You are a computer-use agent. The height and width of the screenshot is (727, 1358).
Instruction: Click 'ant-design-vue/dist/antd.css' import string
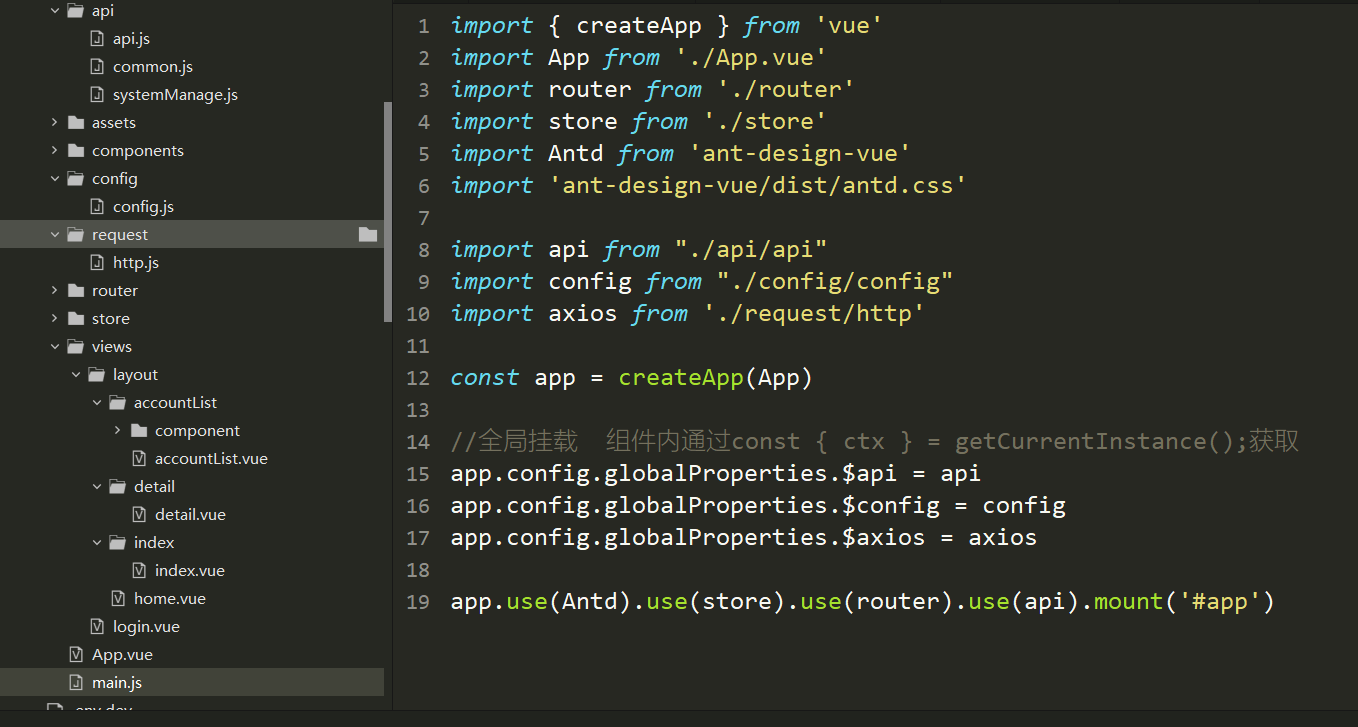point(758,186)
